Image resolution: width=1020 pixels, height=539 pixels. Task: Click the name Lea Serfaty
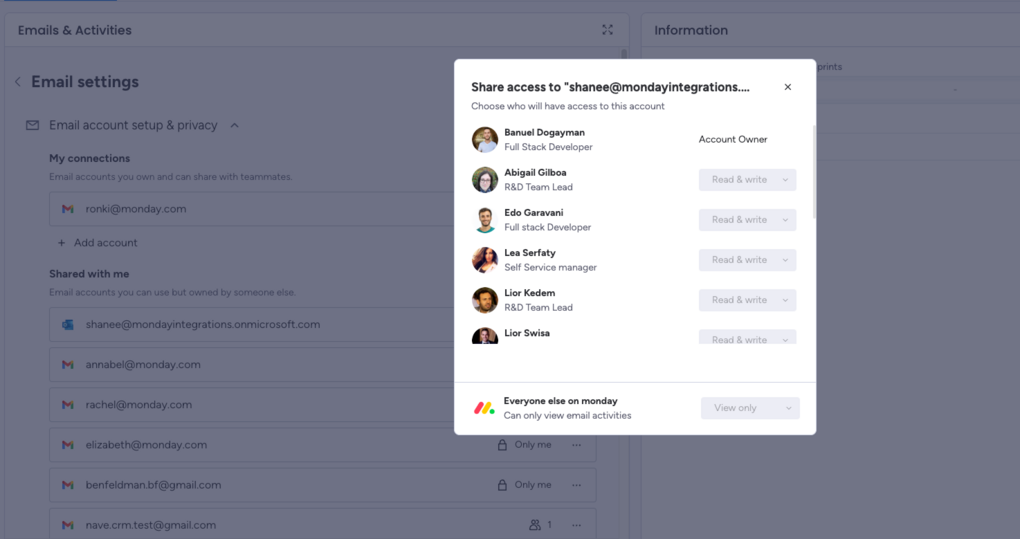[530, 253]
